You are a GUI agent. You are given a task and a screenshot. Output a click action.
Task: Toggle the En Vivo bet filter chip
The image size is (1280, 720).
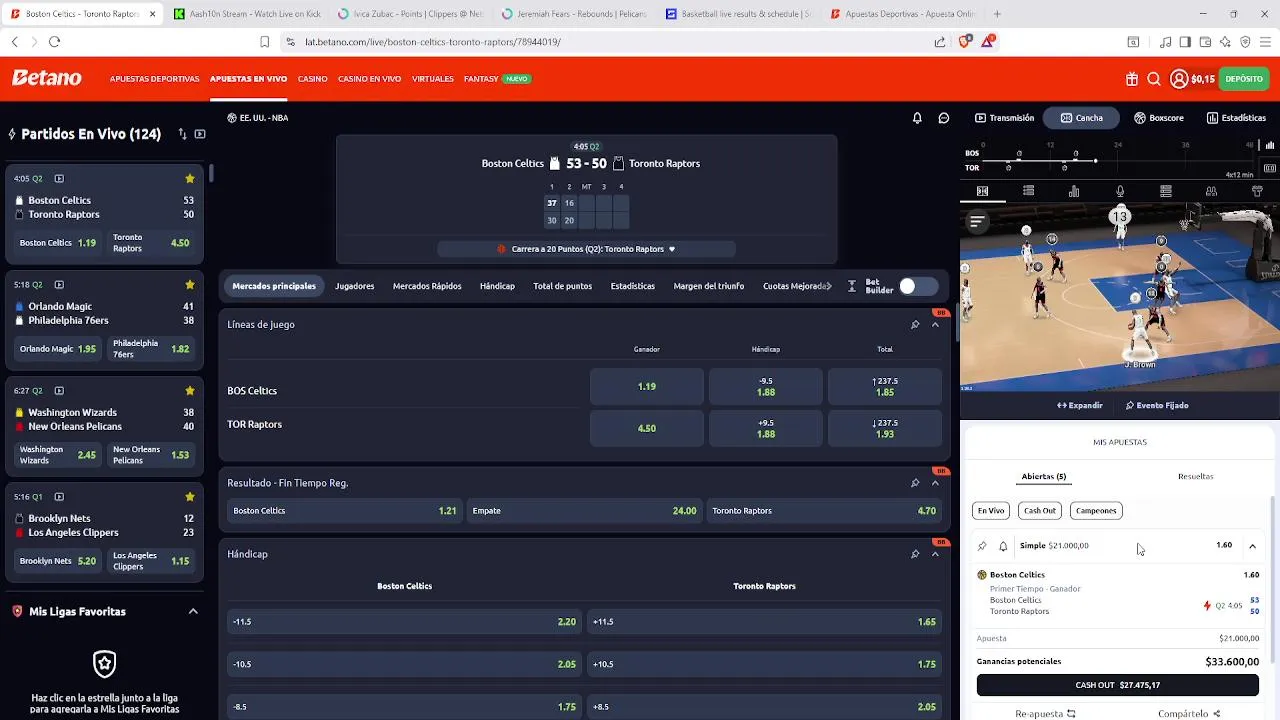(x=991, y=510)
